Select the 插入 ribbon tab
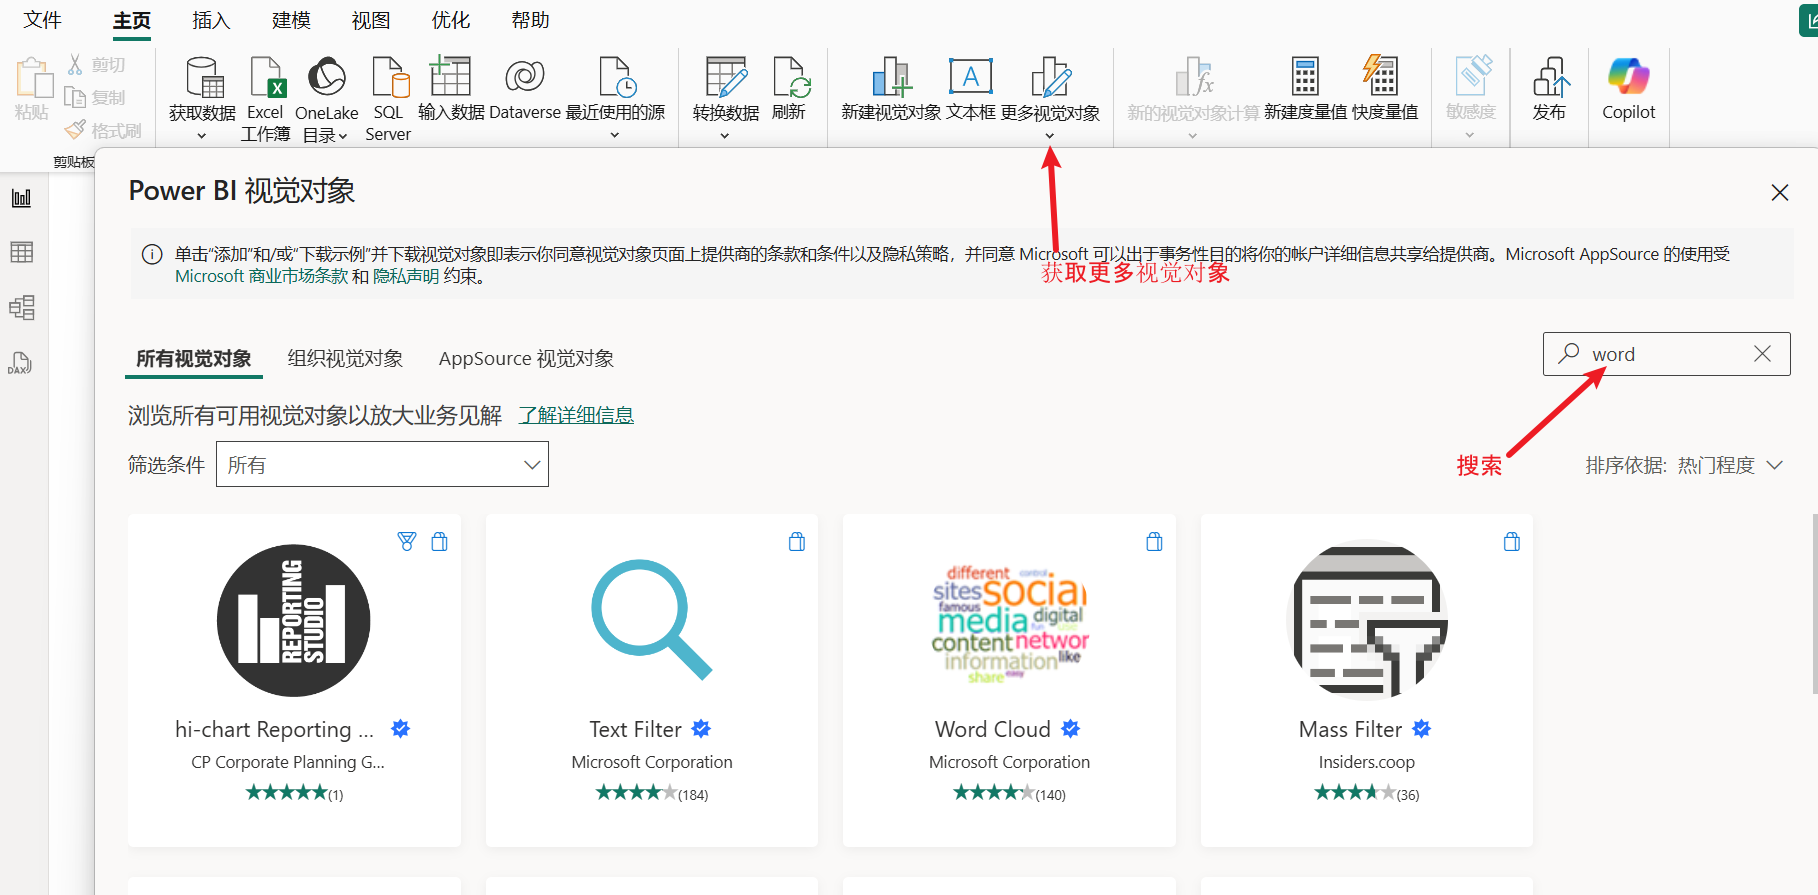Screen dimensions: 1818x895 pos(211,20)
